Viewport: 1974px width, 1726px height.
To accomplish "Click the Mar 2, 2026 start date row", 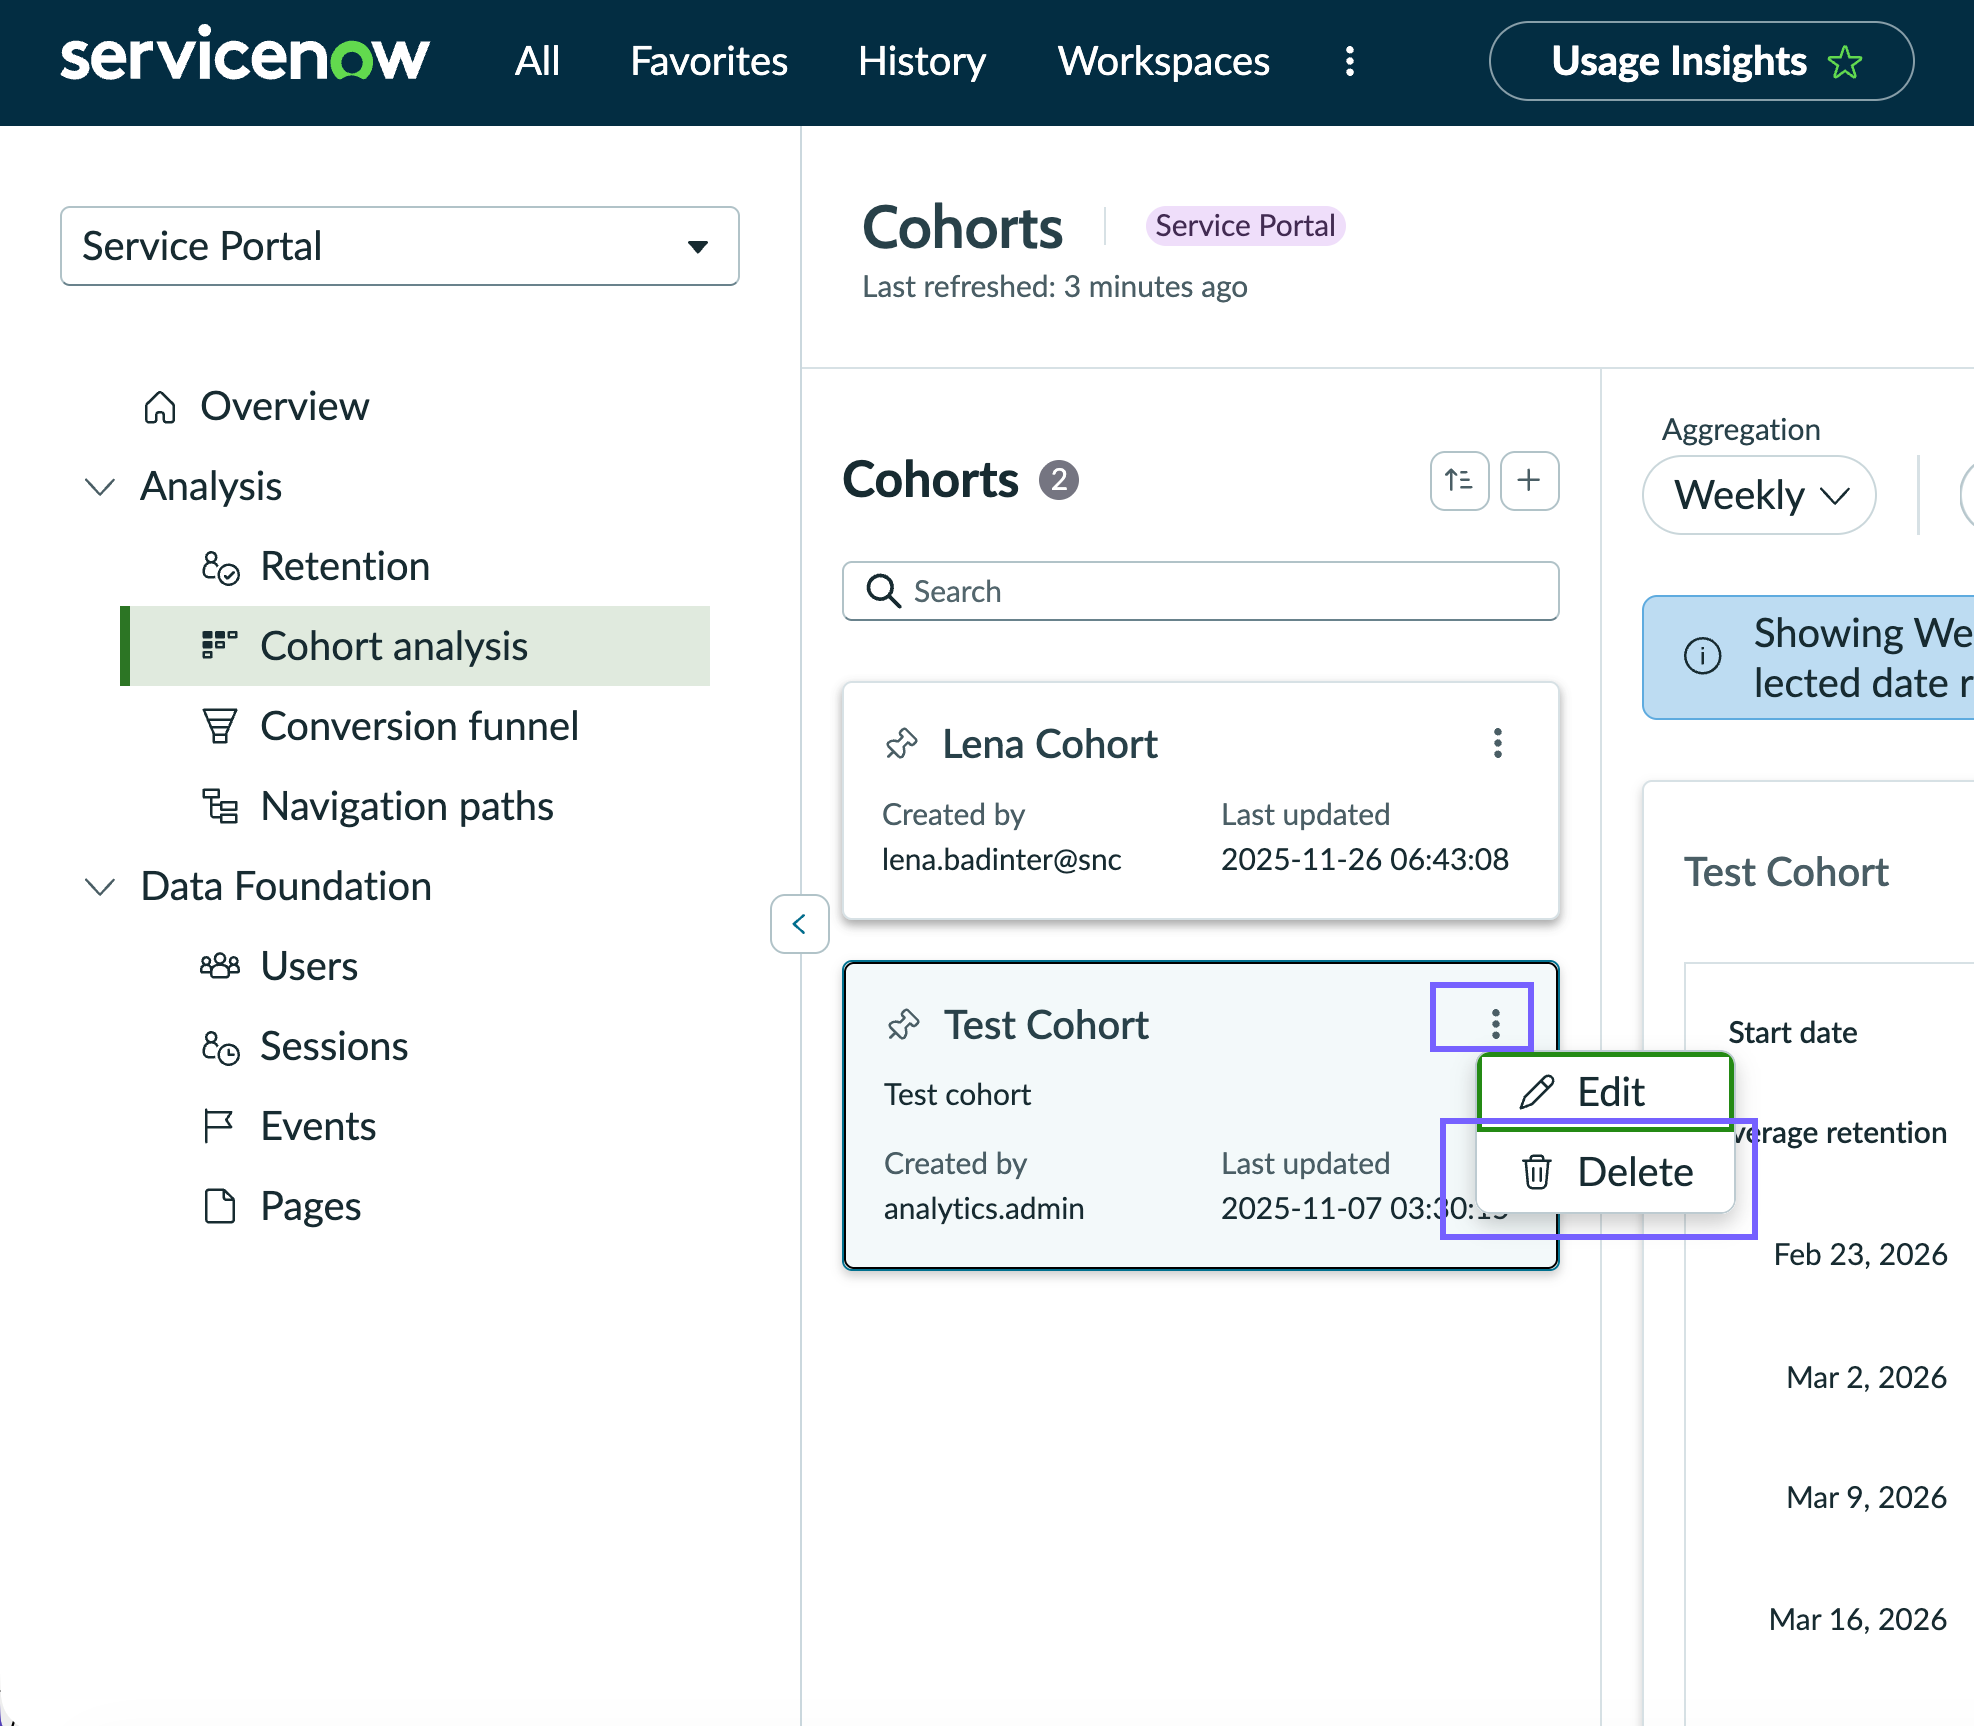I will click(x=1866, y=1377).
